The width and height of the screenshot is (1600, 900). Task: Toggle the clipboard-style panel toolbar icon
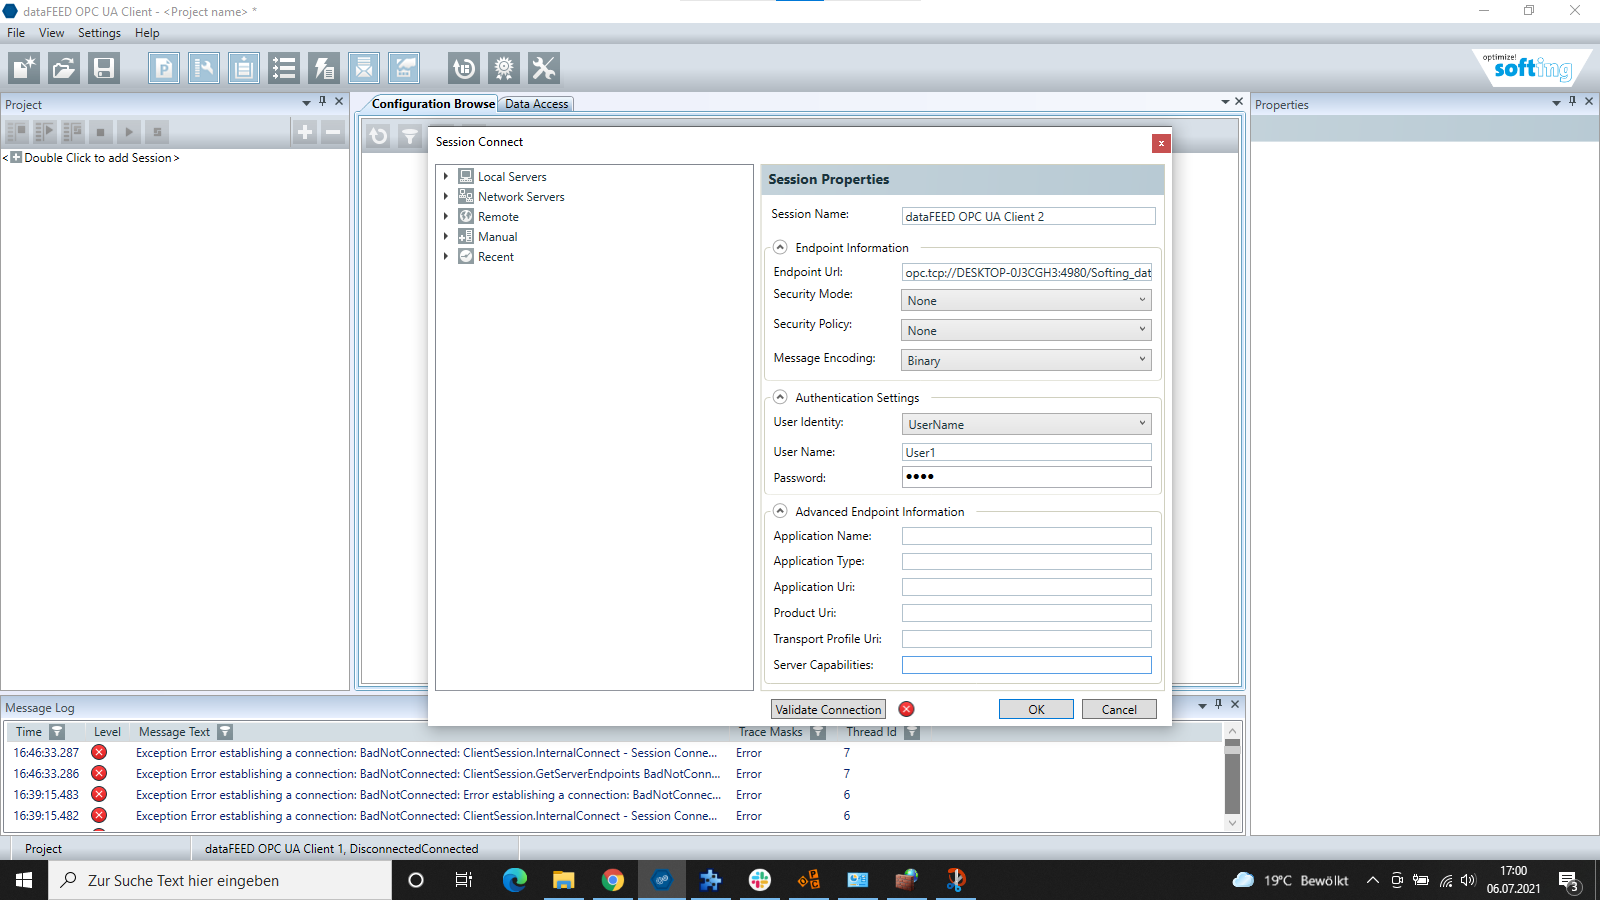click(x=244, y=68)
